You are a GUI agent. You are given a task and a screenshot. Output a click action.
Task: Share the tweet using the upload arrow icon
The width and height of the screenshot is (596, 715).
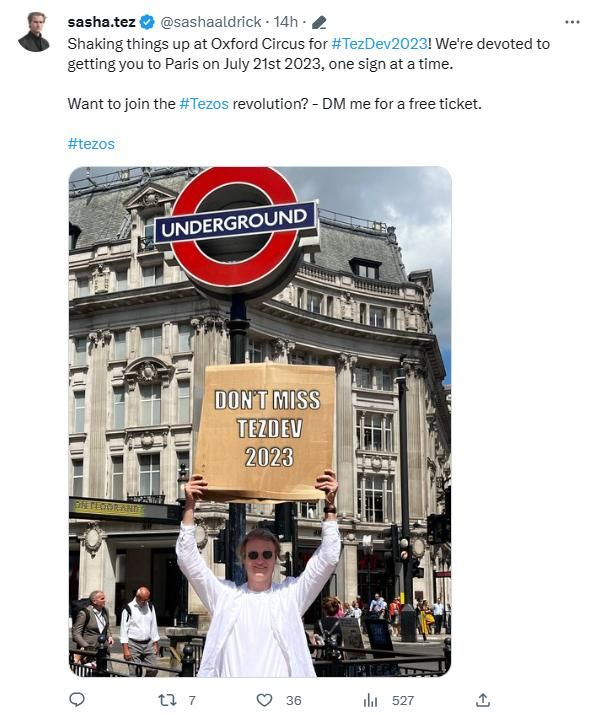483,699
